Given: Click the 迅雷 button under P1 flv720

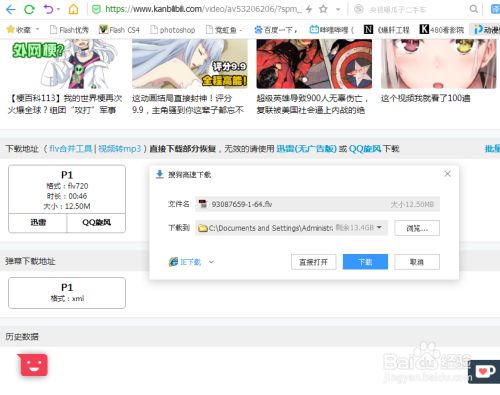Looking at the screenshot, I should click(x=38, y=223).
